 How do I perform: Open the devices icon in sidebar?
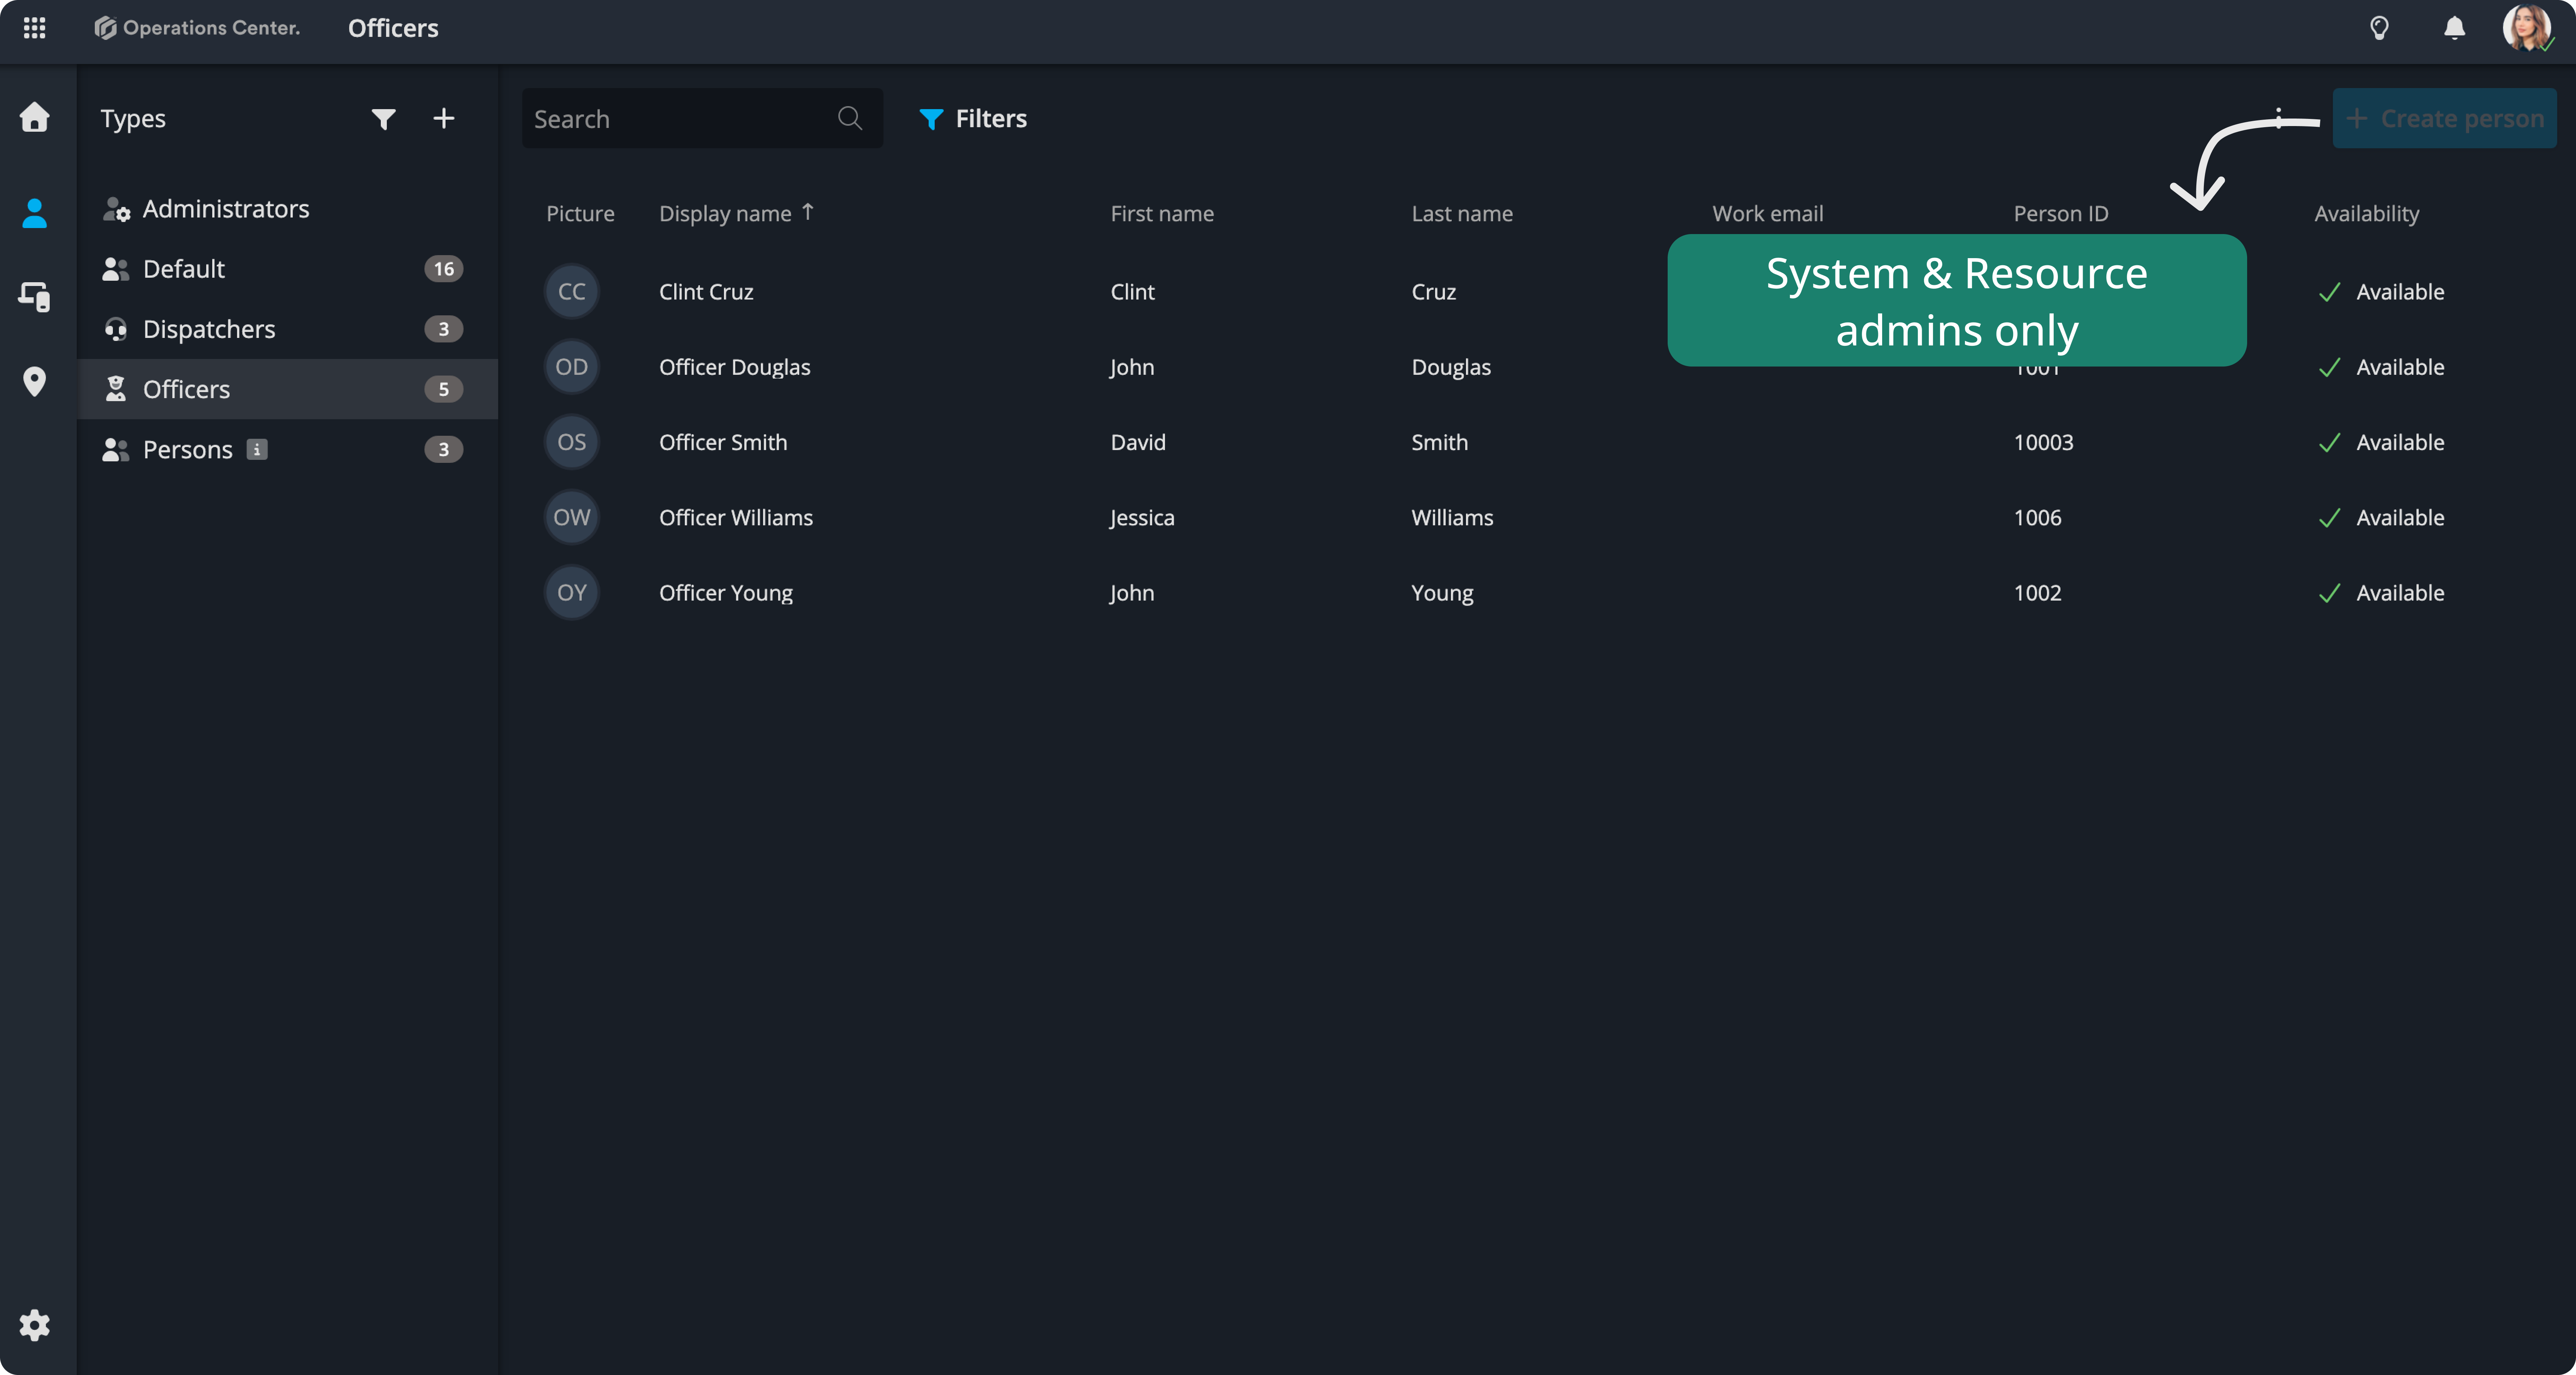coord(34,296)
